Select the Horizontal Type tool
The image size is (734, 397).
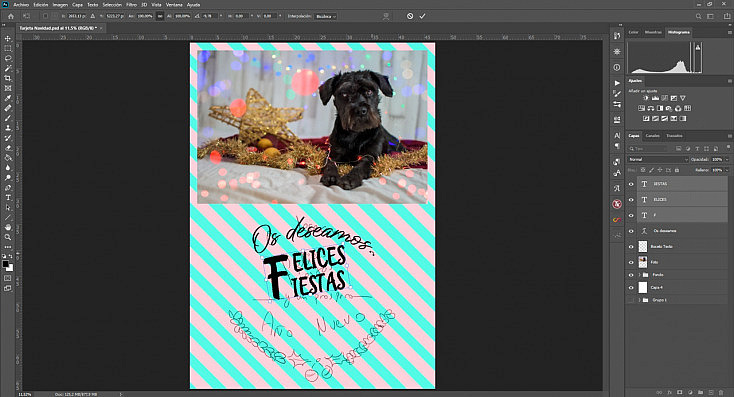point(8,198)
